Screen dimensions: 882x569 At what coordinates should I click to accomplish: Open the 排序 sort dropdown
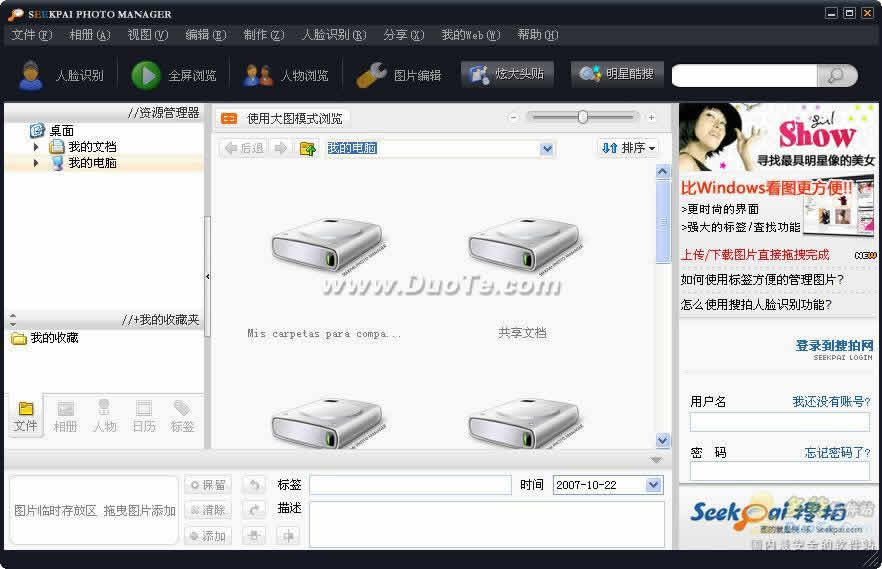point(628,148)
